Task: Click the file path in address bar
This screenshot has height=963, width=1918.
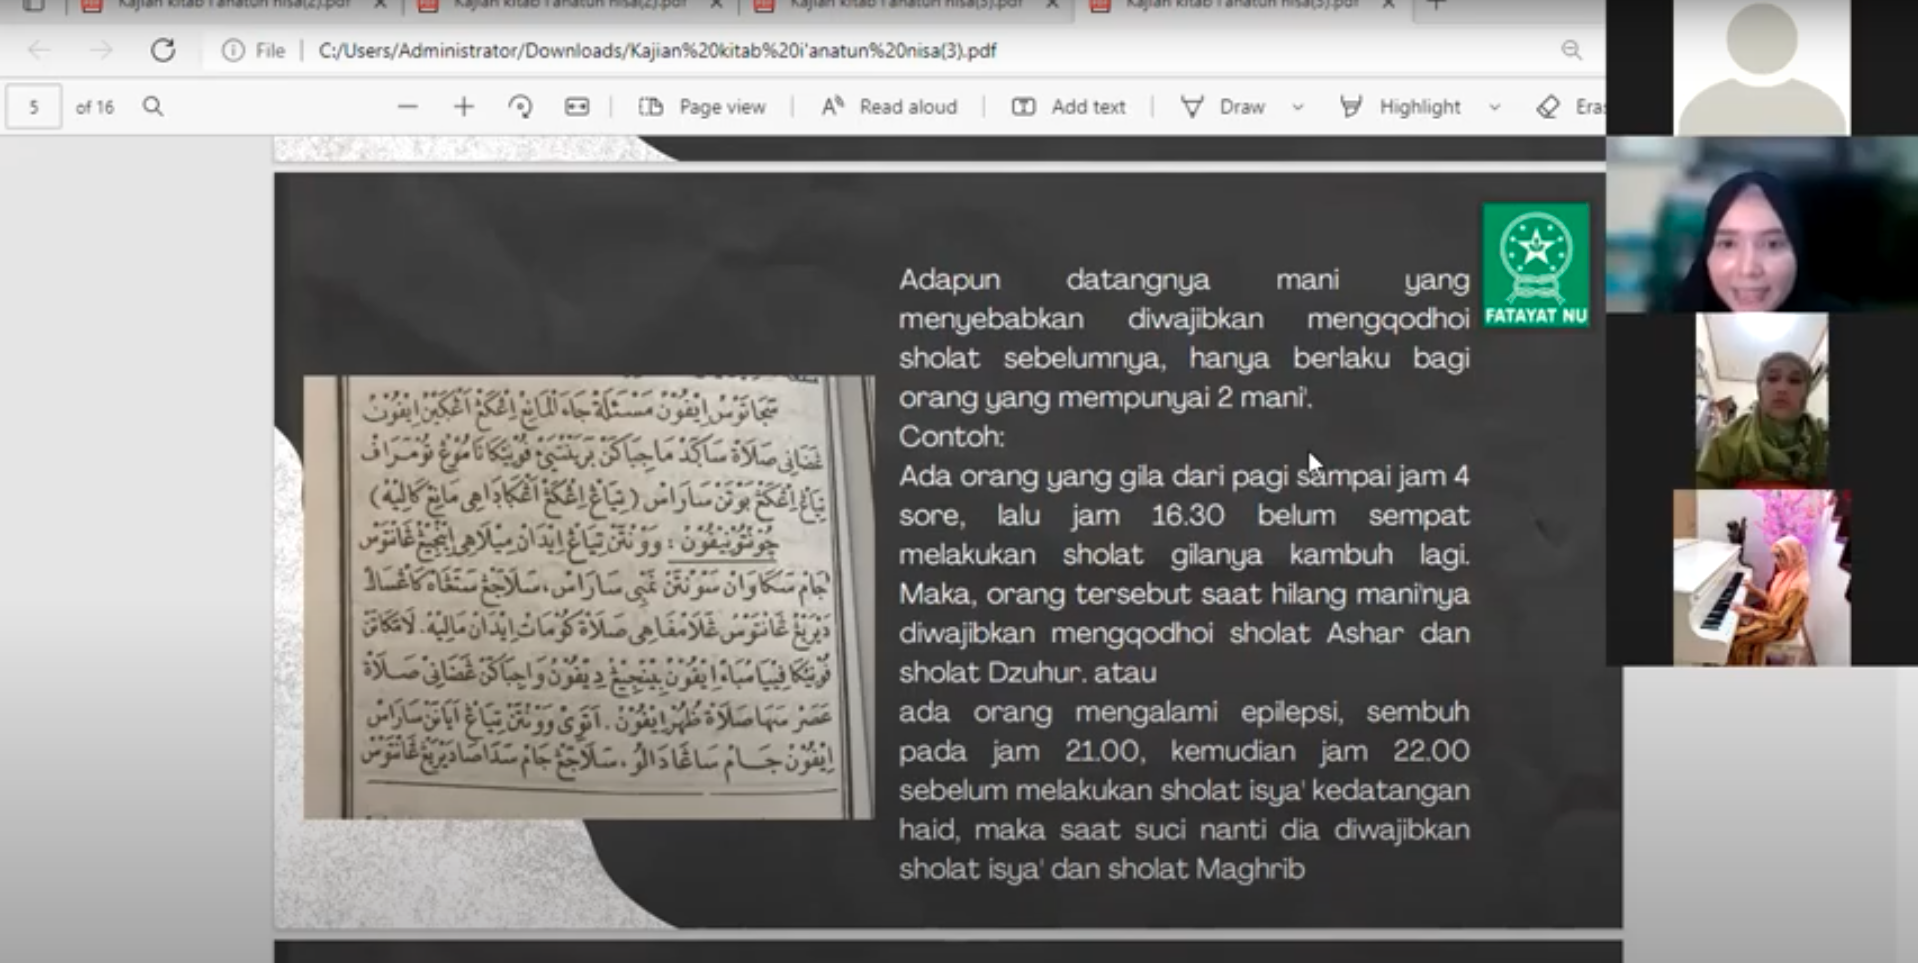Action: 657,50
